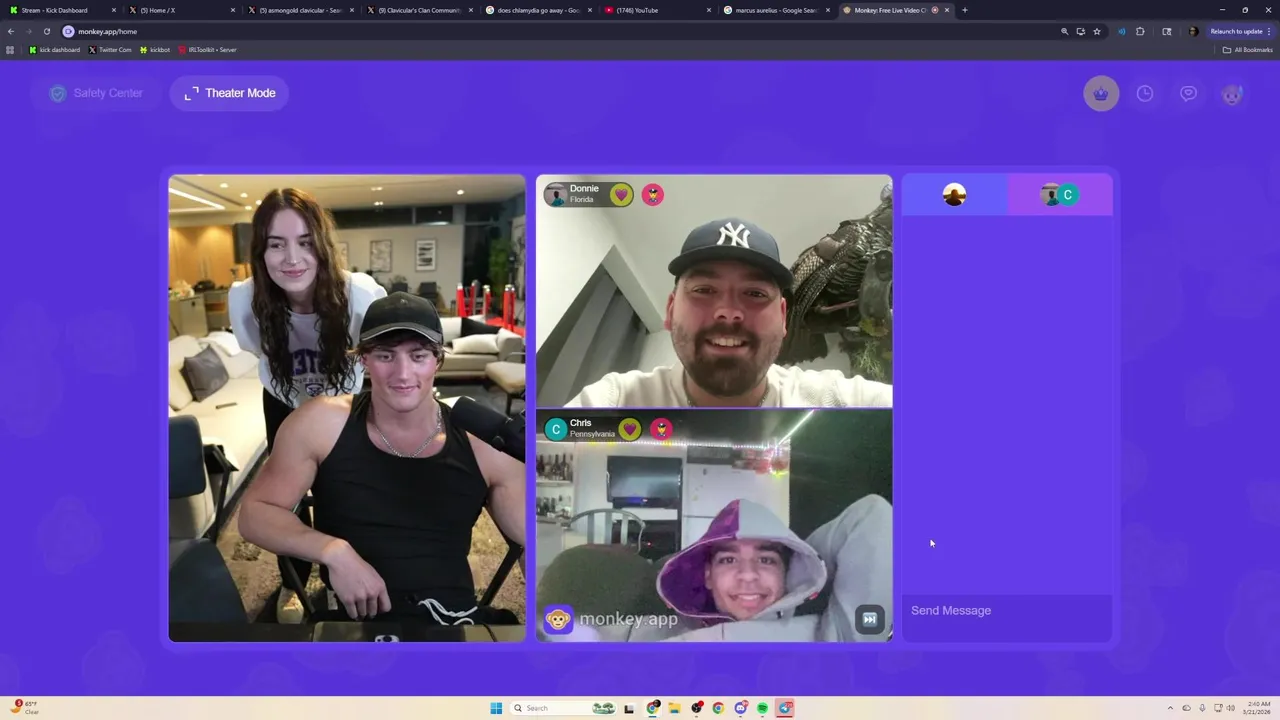1280x720 pixels.
Task: Open the crown premium icon
Action: click(x=1101, y=93)
